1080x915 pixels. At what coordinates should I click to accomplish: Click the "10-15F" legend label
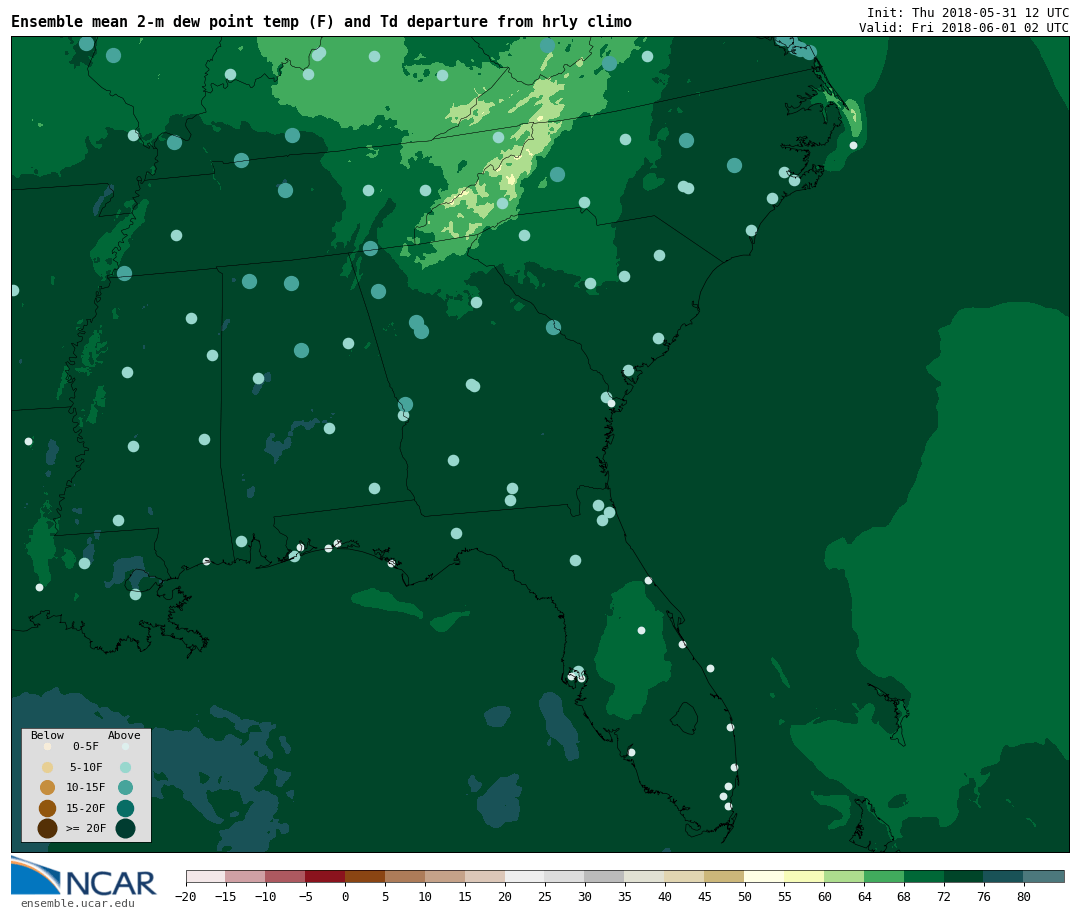pyautogui.click(x=86, y=787)
